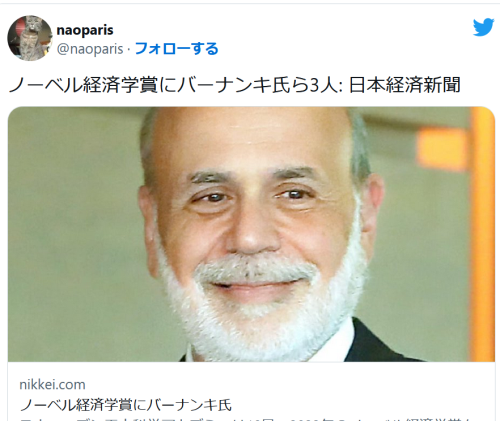Click the bold naoparis display name
The width and height of the screenshot is (500, 421).
(85, 30)
